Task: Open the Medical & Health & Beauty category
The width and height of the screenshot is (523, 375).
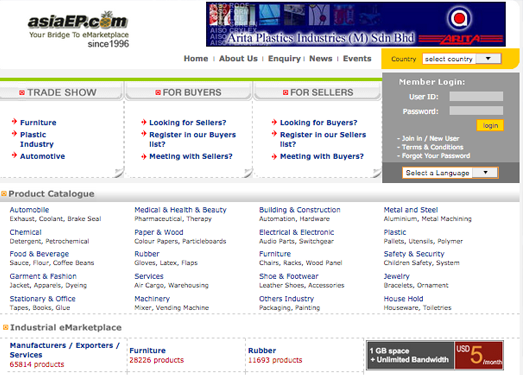Action: (x=180, y=210)
